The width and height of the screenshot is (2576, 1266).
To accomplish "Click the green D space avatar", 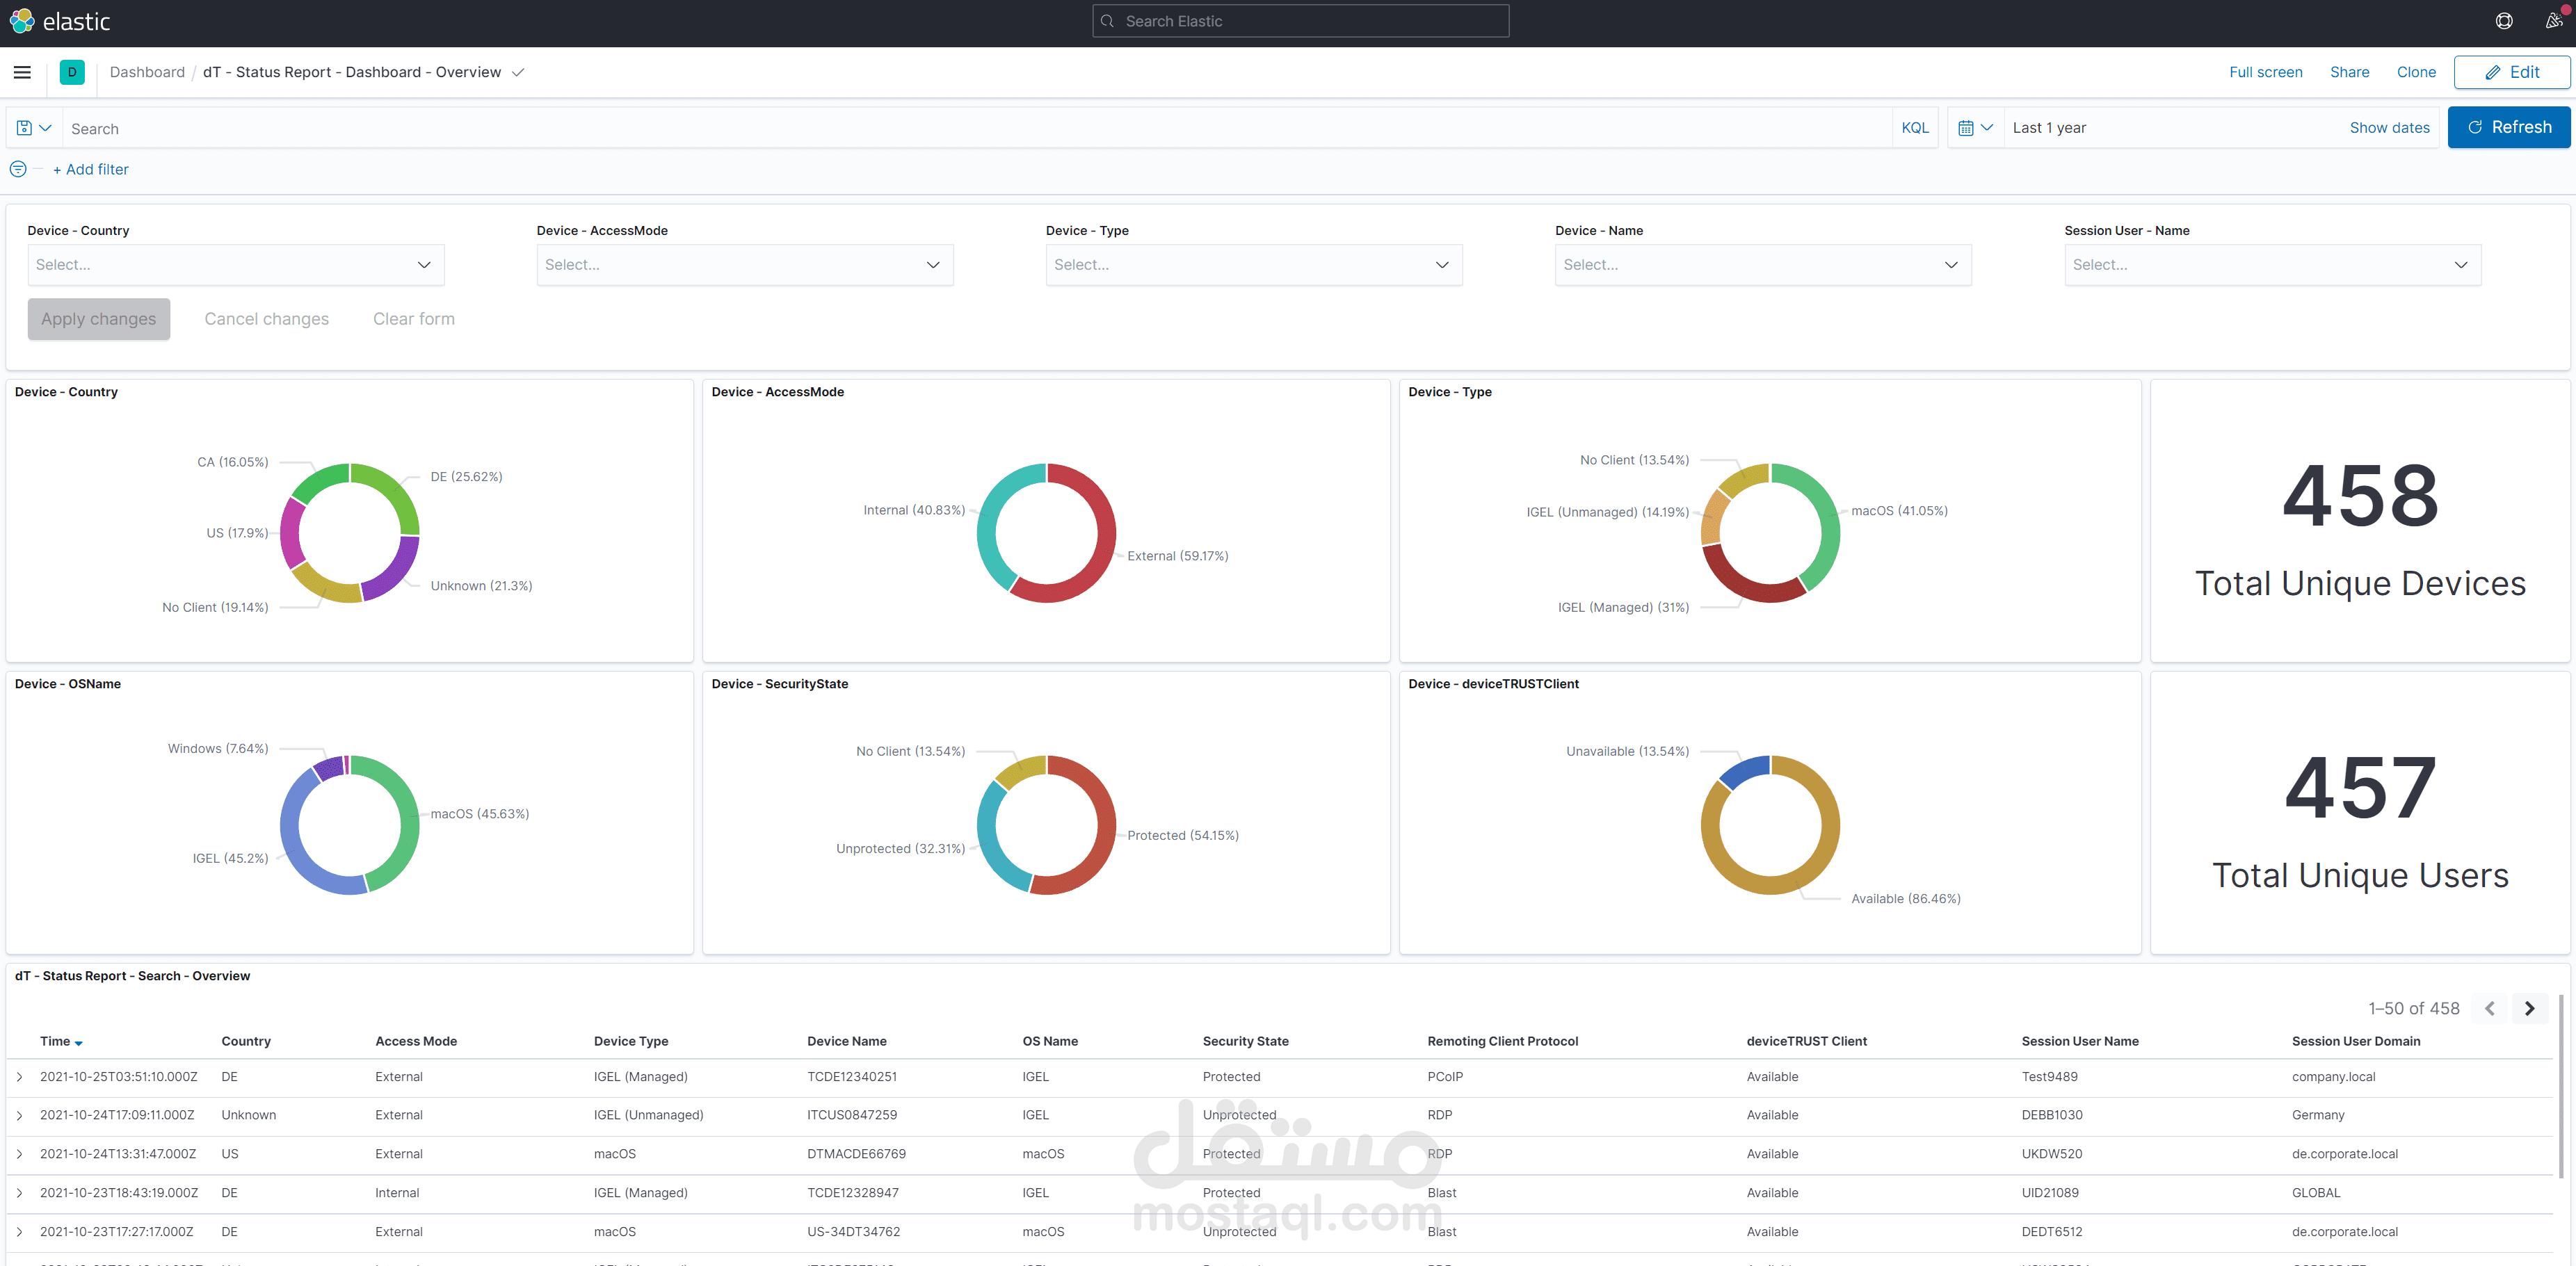I will pyautogui.click(x=72, y=72).
